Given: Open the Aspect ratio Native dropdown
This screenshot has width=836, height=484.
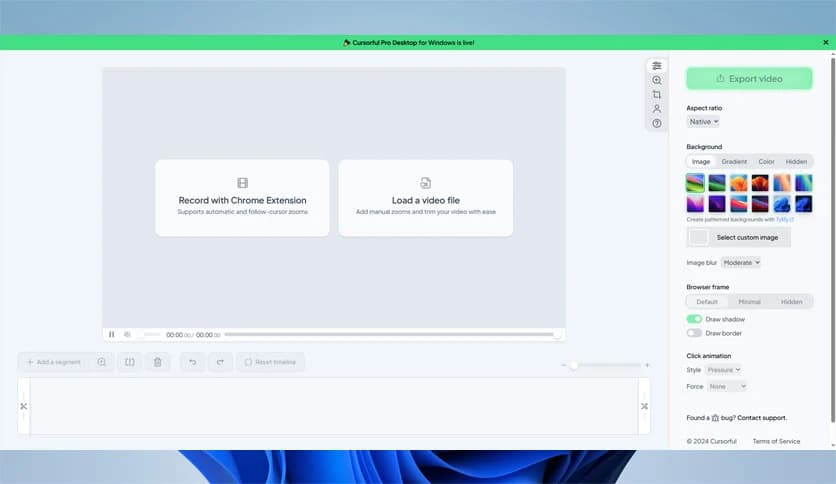Looking at the screenshot, I should click(703, 122).
